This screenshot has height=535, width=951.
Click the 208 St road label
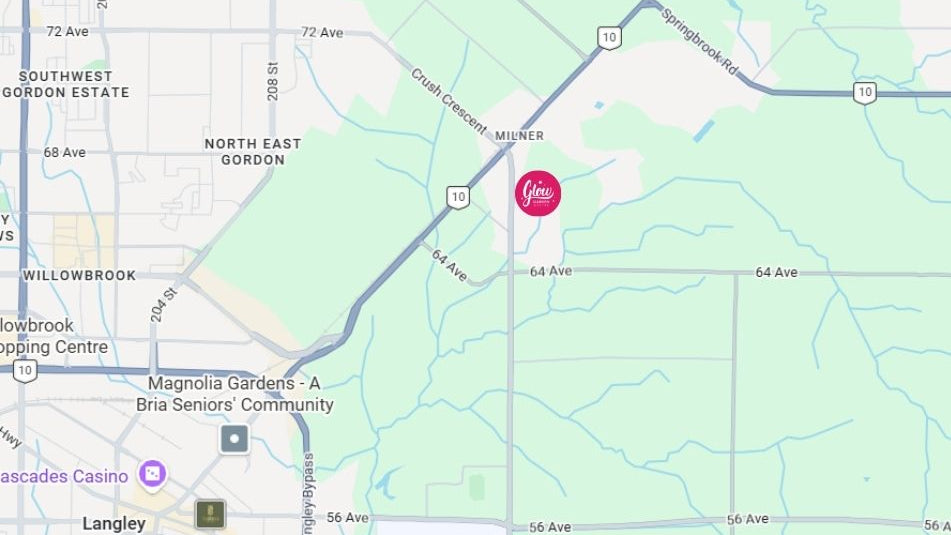coord(273,81)
